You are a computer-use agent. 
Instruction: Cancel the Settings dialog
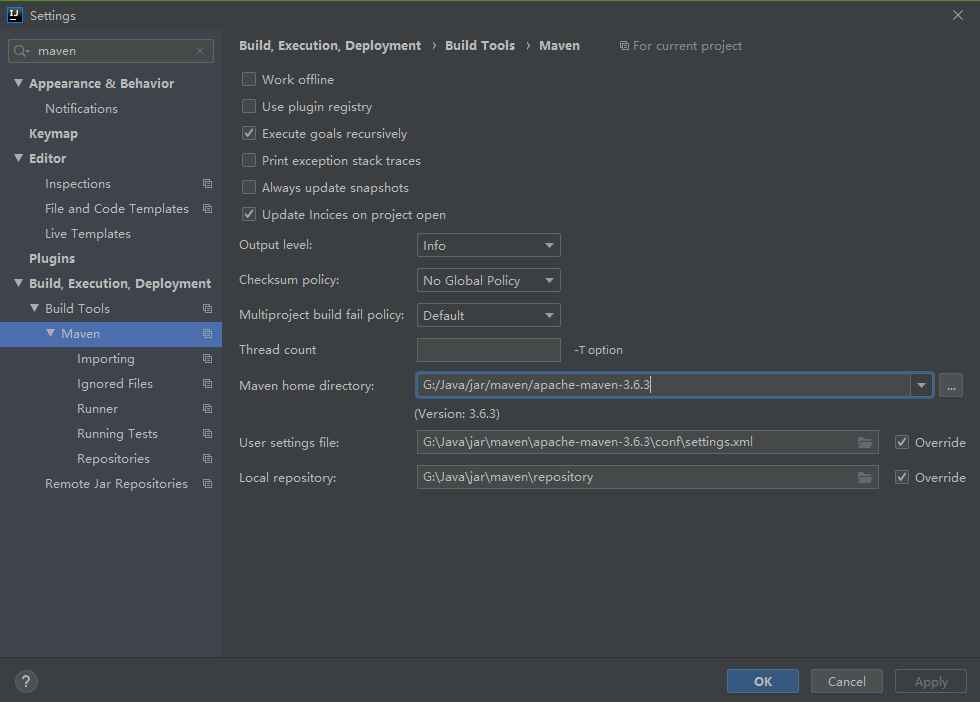[847, 681]
